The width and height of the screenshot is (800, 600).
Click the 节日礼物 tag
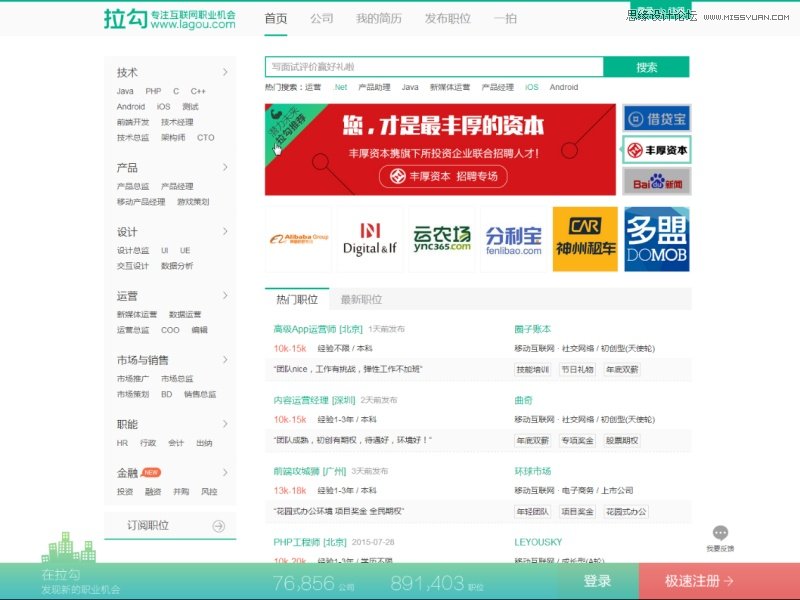577,369
